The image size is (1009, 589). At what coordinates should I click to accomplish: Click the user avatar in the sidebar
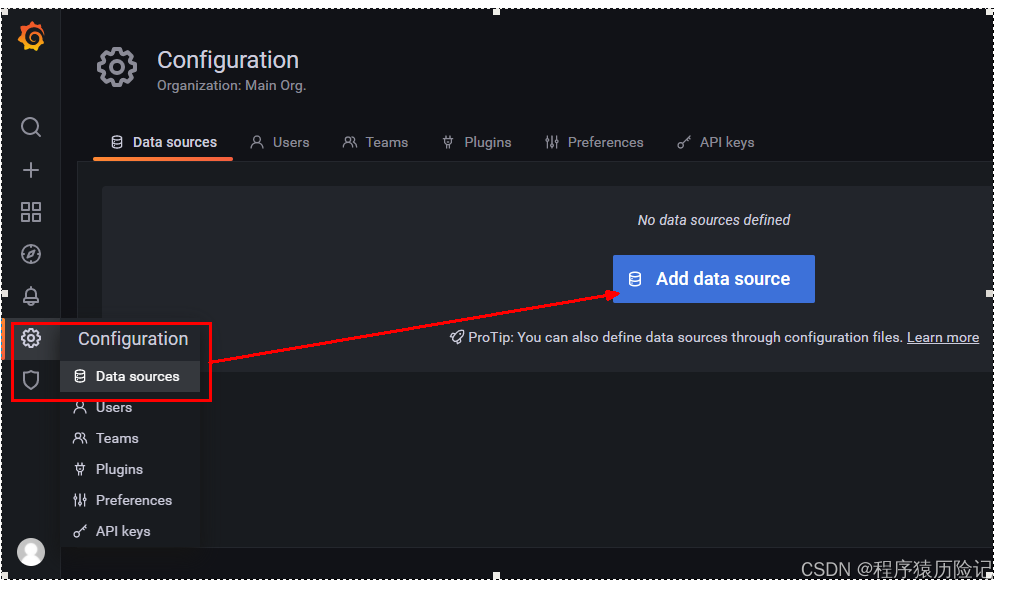[x=31, y=552]
